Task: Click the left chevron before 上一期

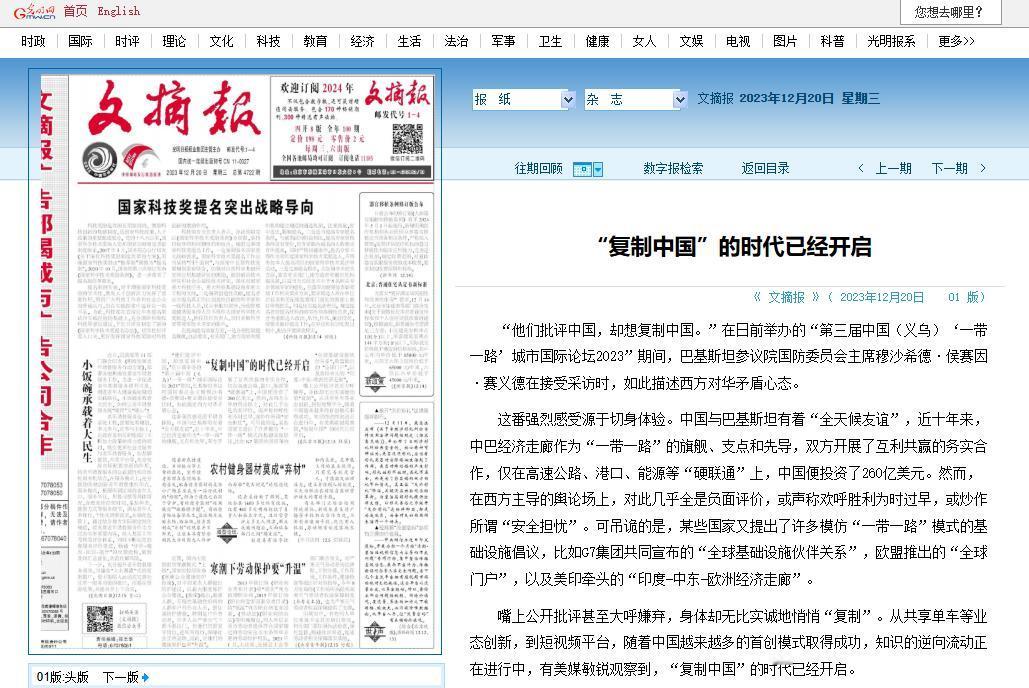Action: 861,169
